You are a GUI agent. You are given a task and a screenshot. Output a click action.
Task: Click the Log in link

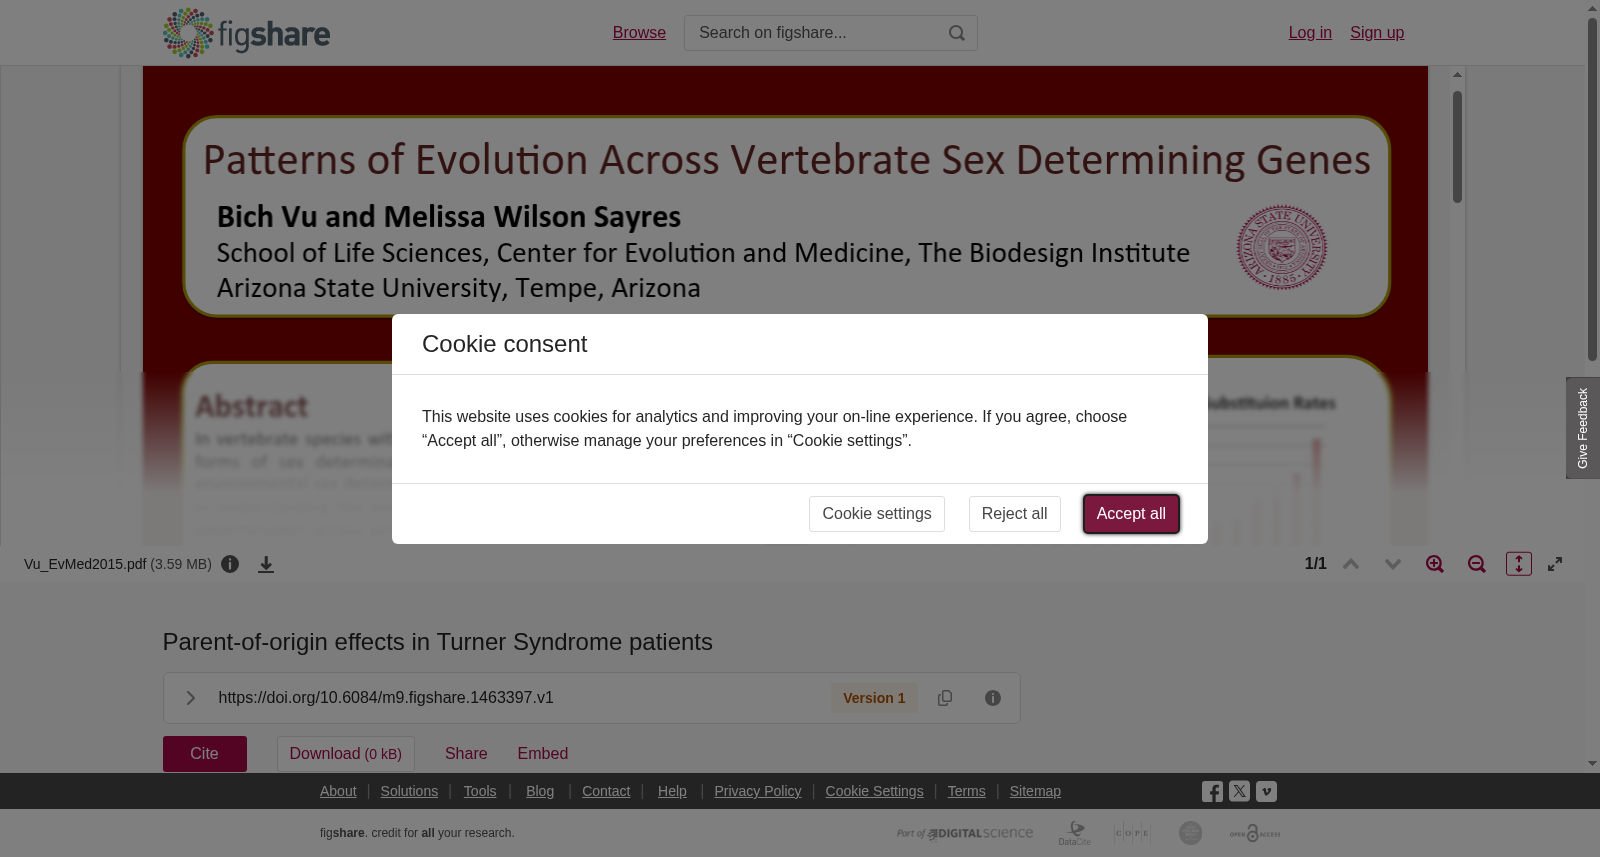click(1310, 33)
